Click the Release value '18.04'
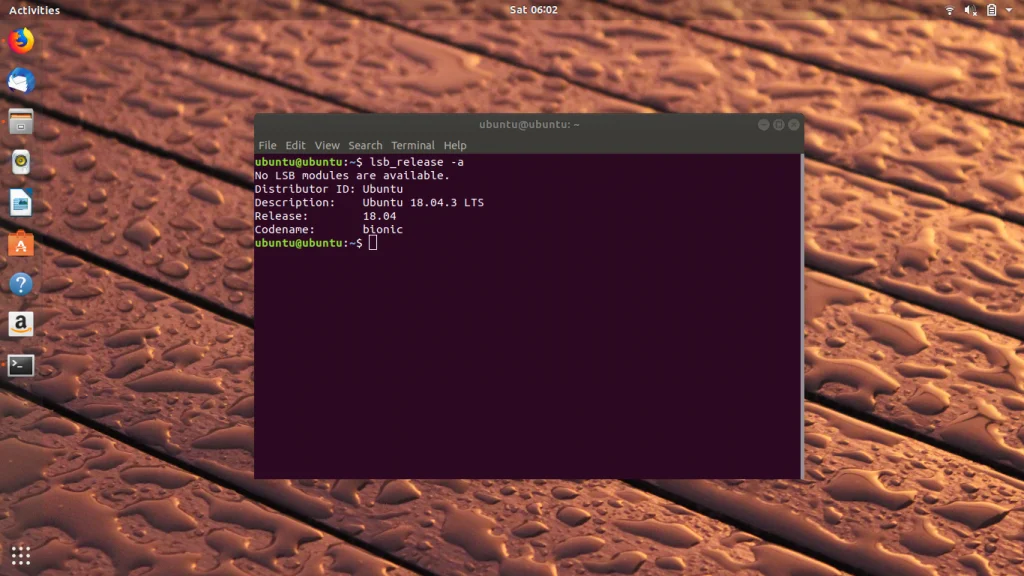Viewport: 1024px width, 576px height. coord(379,216)
